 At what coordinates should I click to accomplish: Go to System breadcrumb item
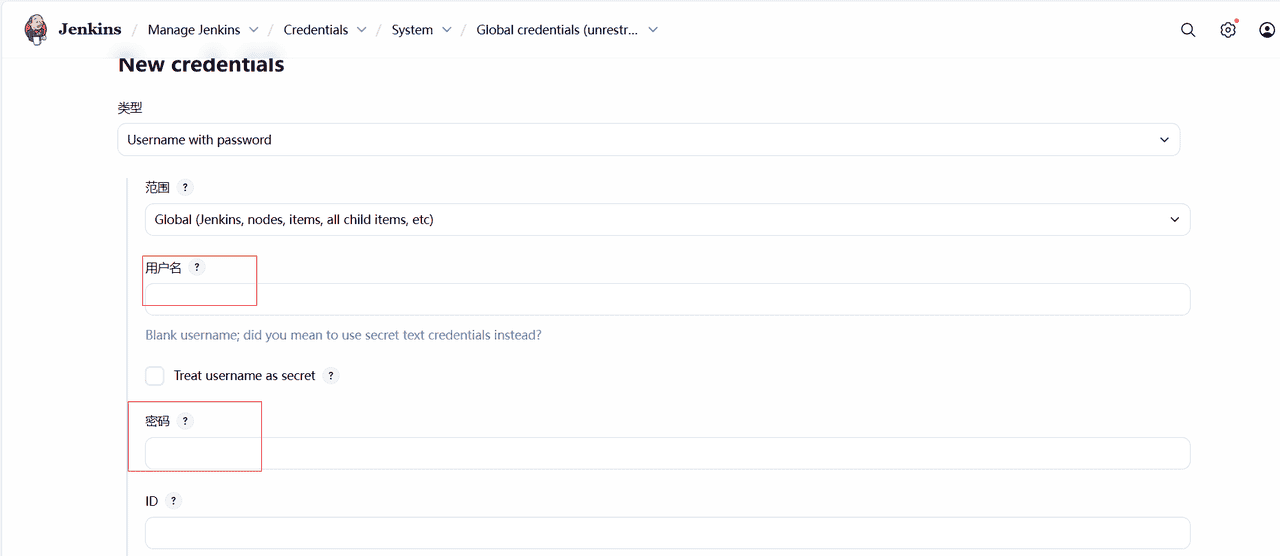(x=412, y=30)
